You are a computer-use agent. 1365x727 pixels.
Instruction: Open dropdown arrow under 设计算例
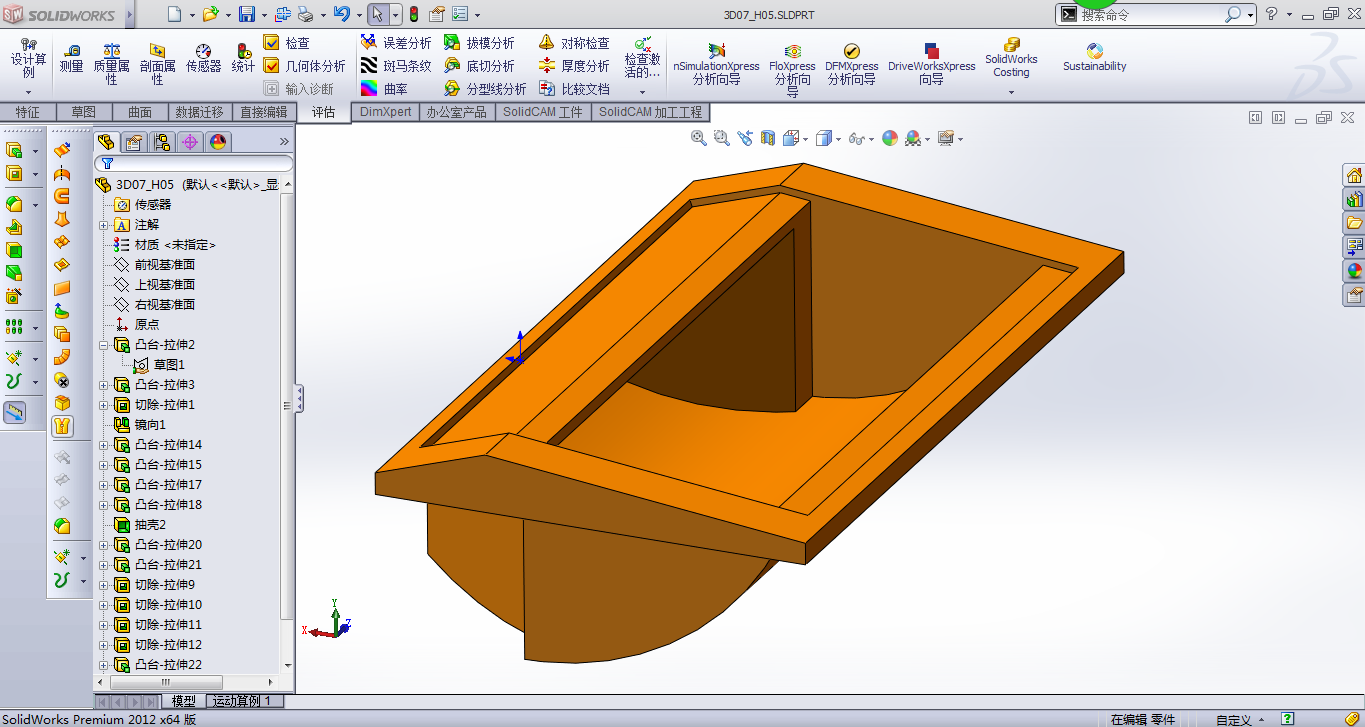coord(28,91)
